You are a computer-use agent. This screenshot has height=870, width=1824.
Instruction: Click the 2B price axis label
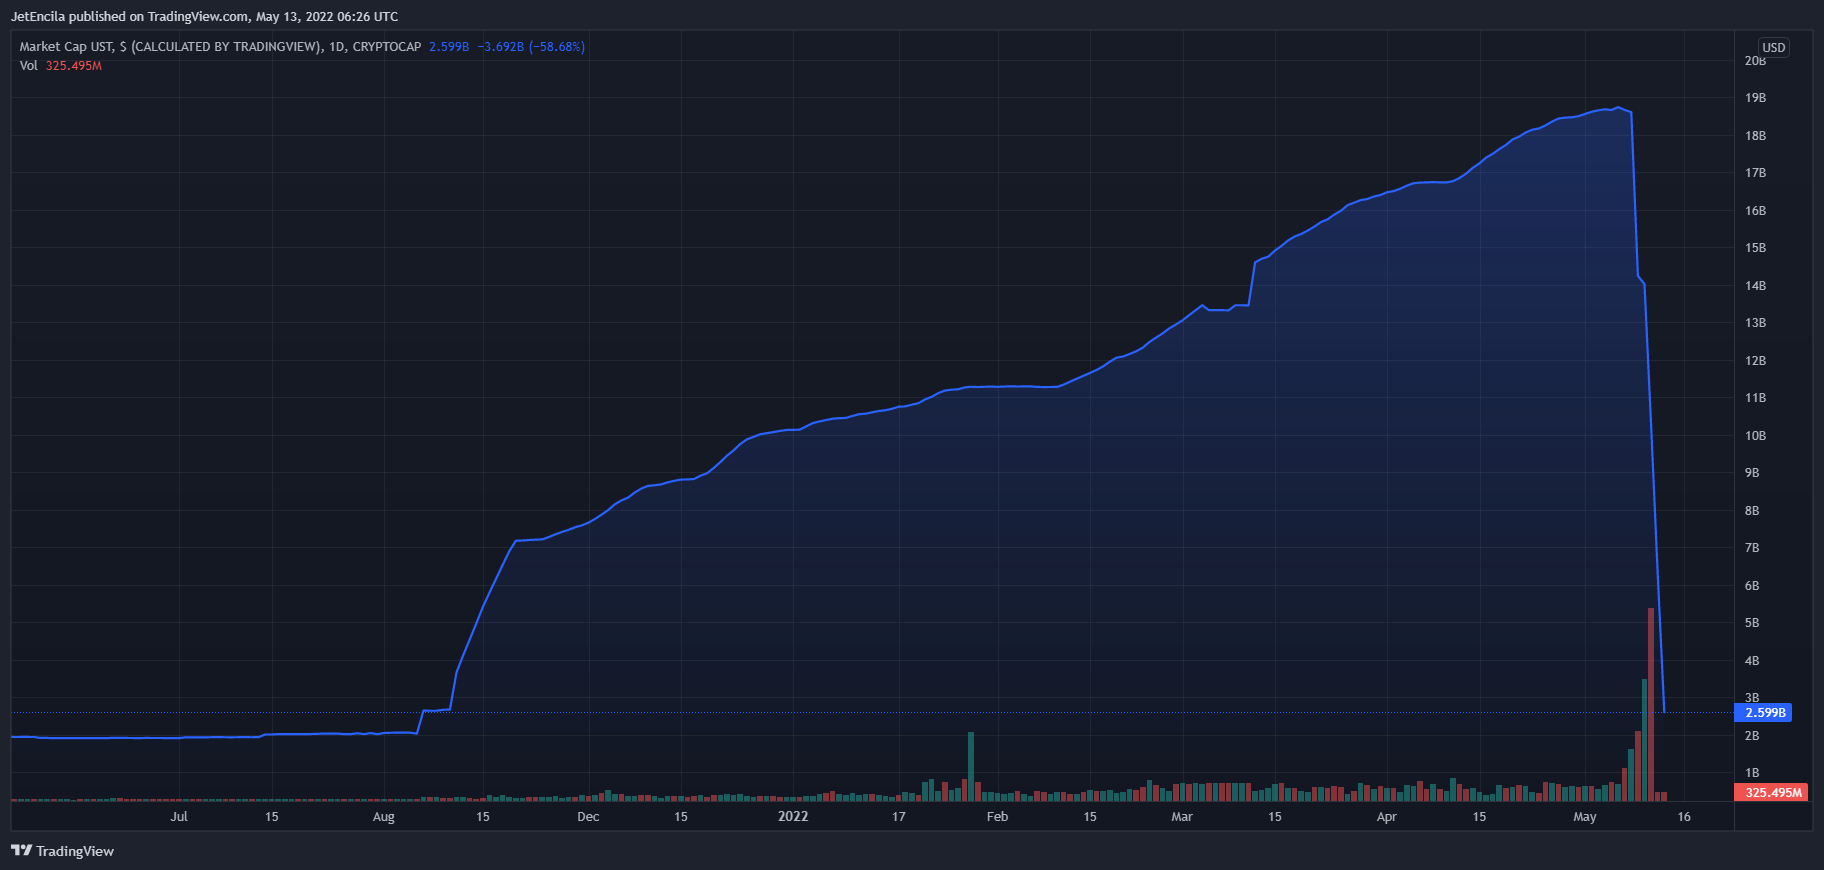coord(1752,735)
